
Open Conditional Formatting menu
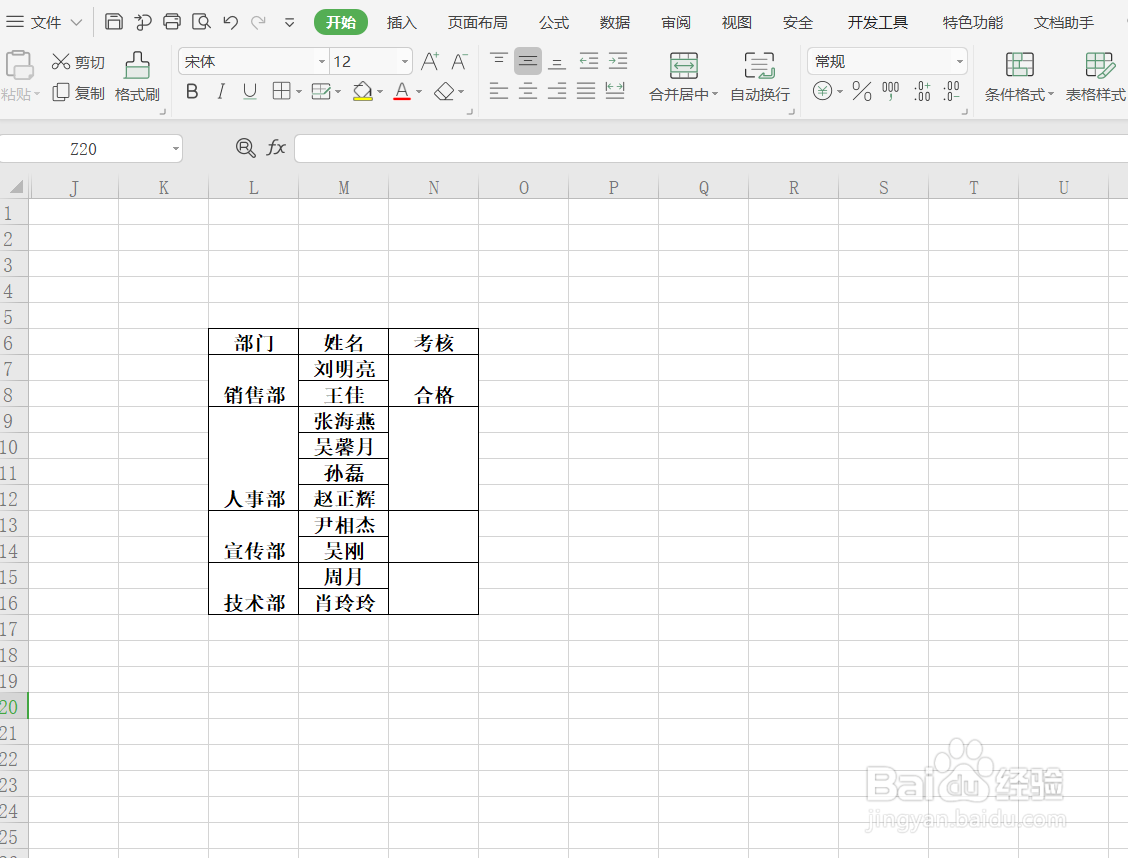pyautogui.click(x=1019, y=76)
